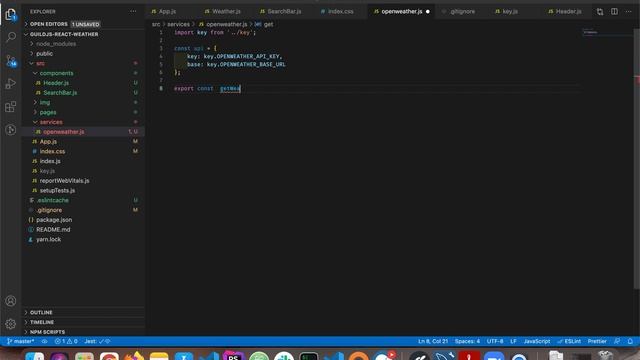The height and width of the screenshot is (360, 640).
Task: Split the editor to the right
Action: click(x=614, y=11)
